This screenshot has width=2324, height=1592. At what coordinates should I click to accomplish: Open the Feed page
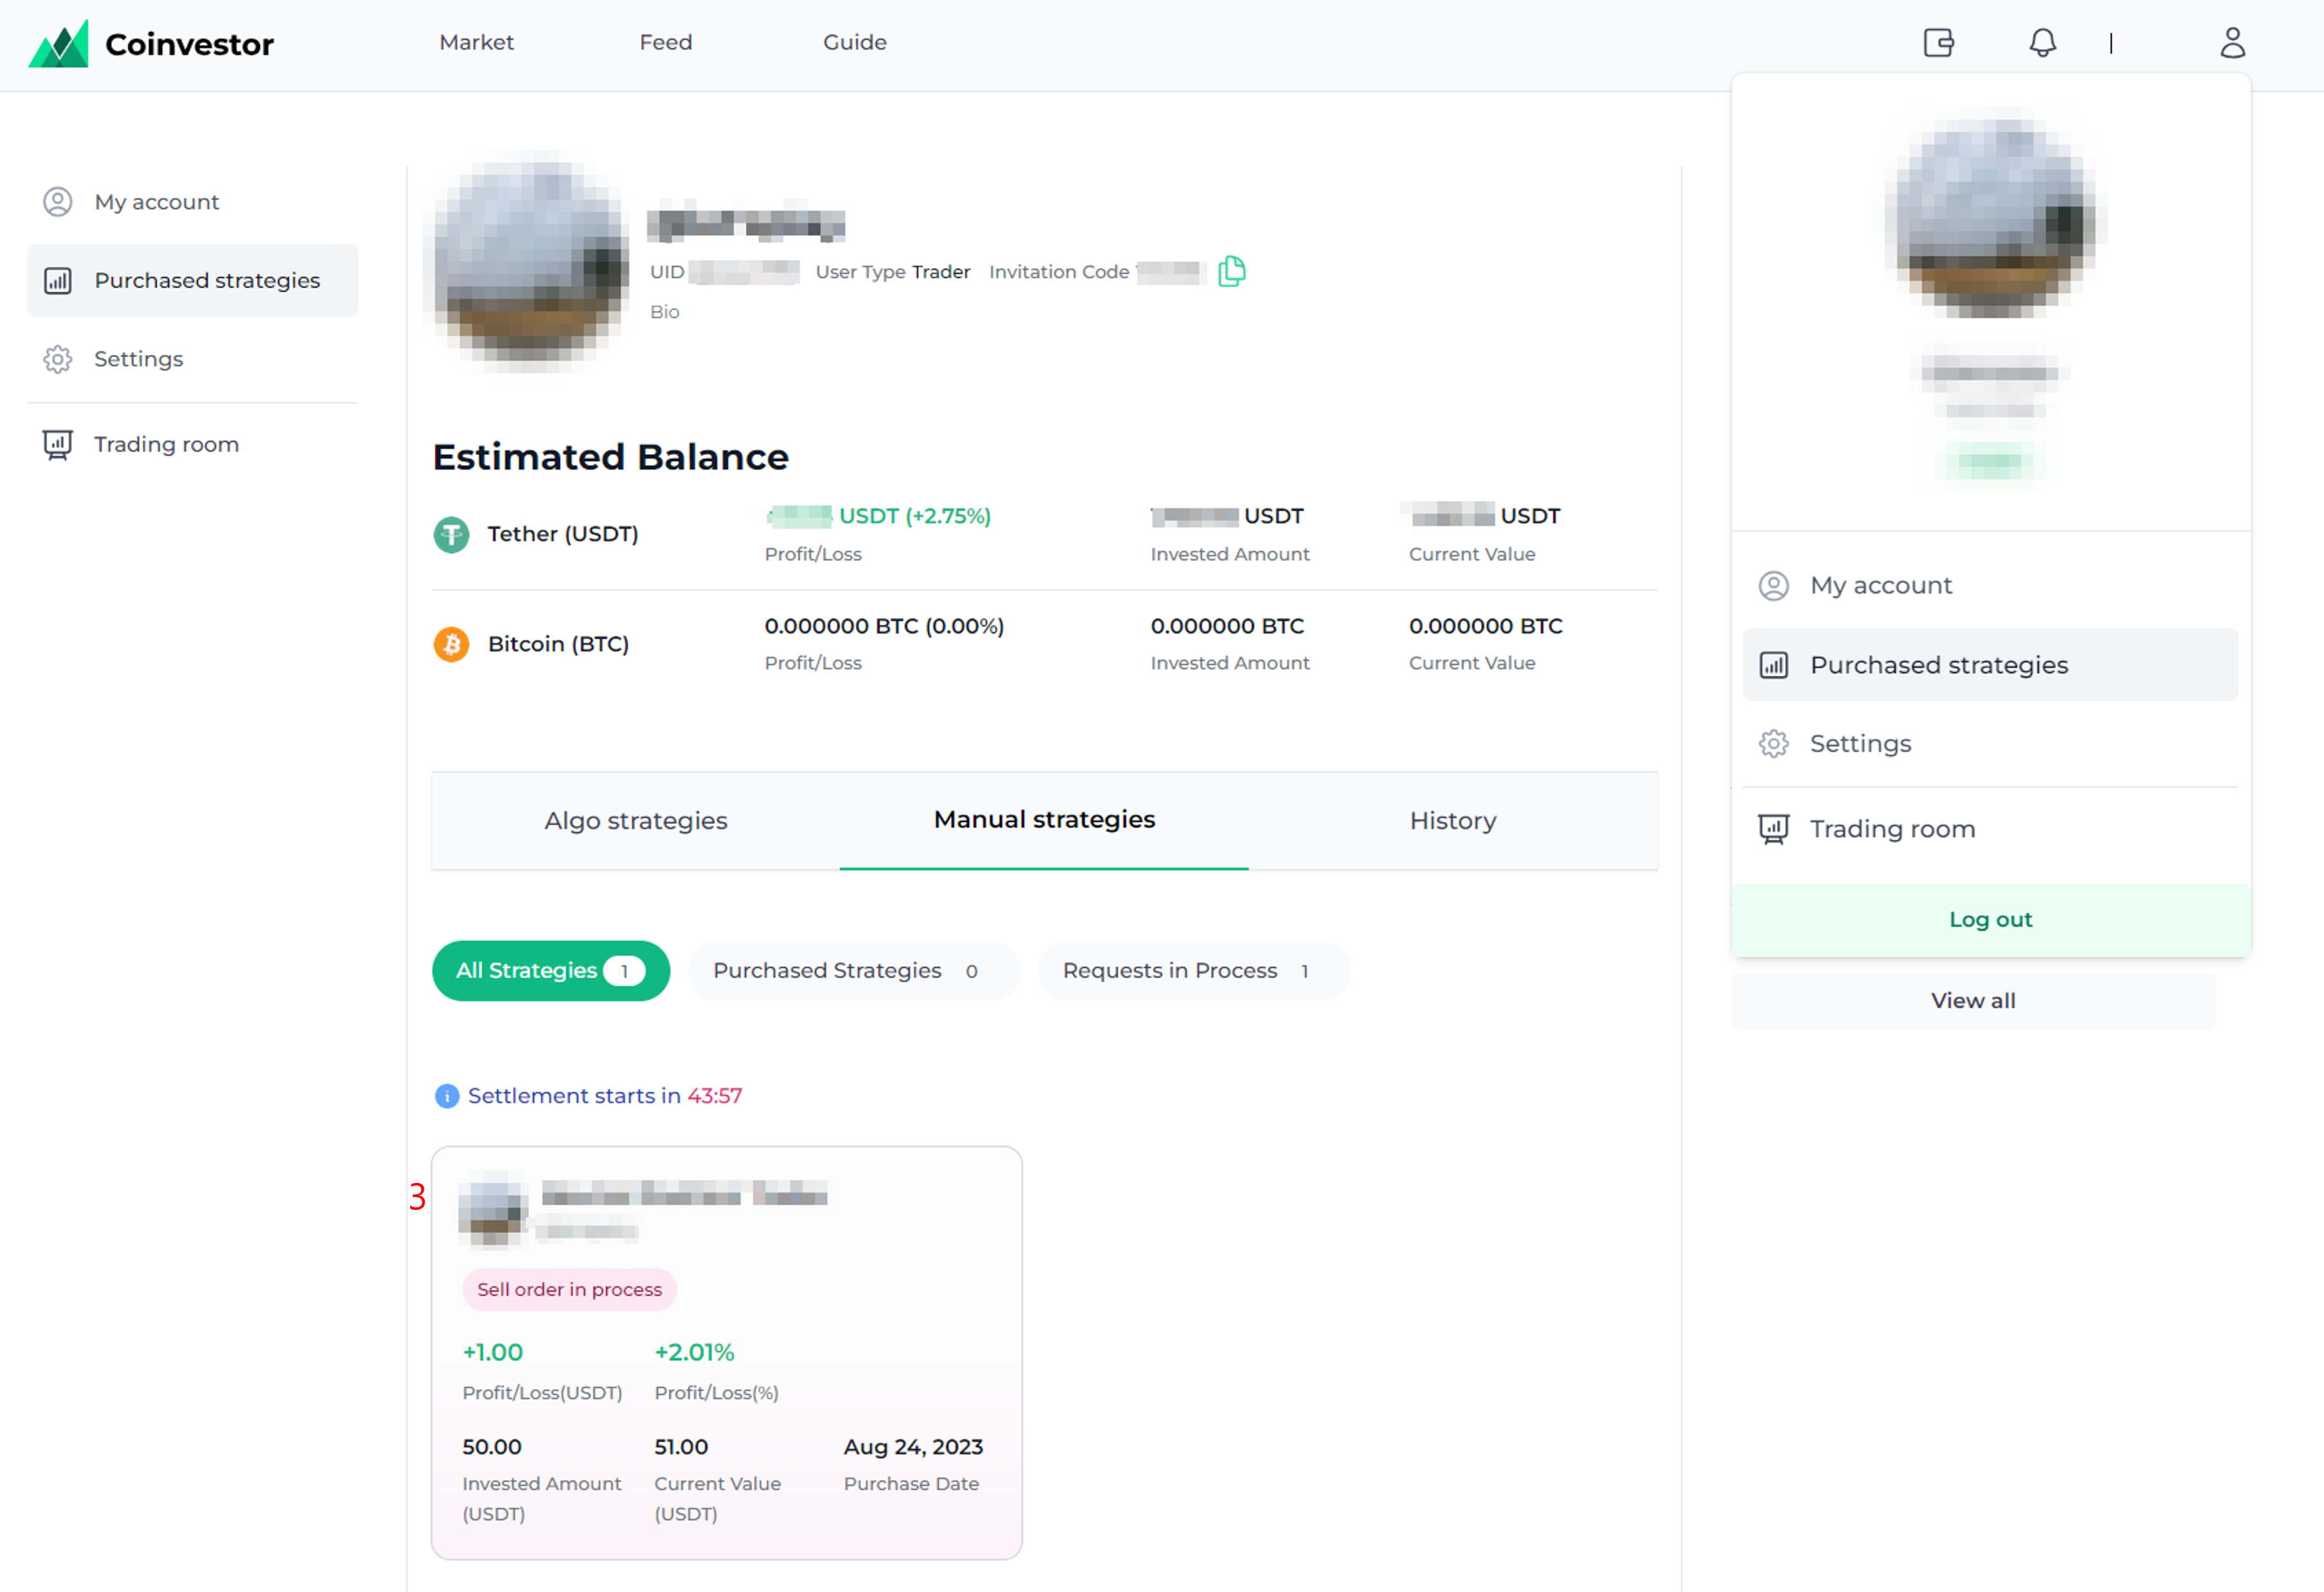click(666, 42)
